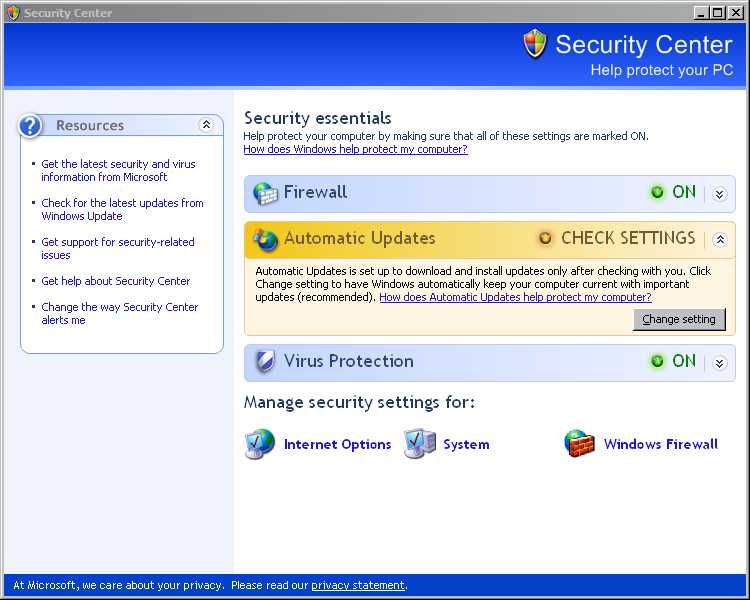Click the title bar shield icon
The height and width of the screenshot is (600, 750).
pyautogui.click(x=13, y=13)
